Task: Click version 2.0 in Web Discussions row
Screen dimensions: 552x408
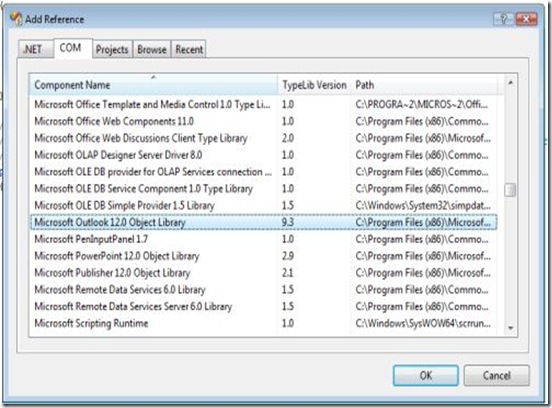Action: [x=288, y=138]
